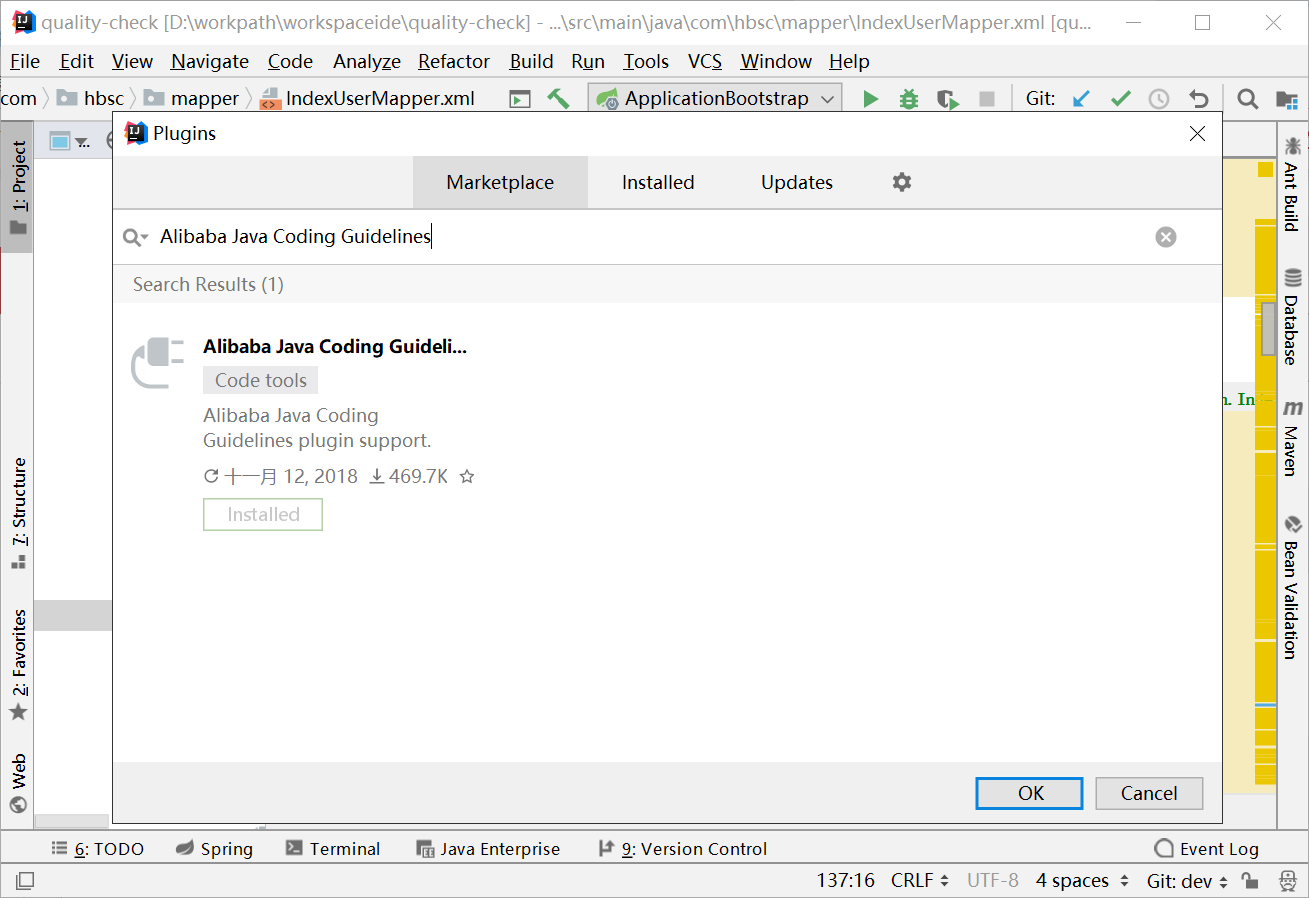Open the Project Structure icon in toolbar
This screenshot has height=898, width=1309.
(1286, 99)
